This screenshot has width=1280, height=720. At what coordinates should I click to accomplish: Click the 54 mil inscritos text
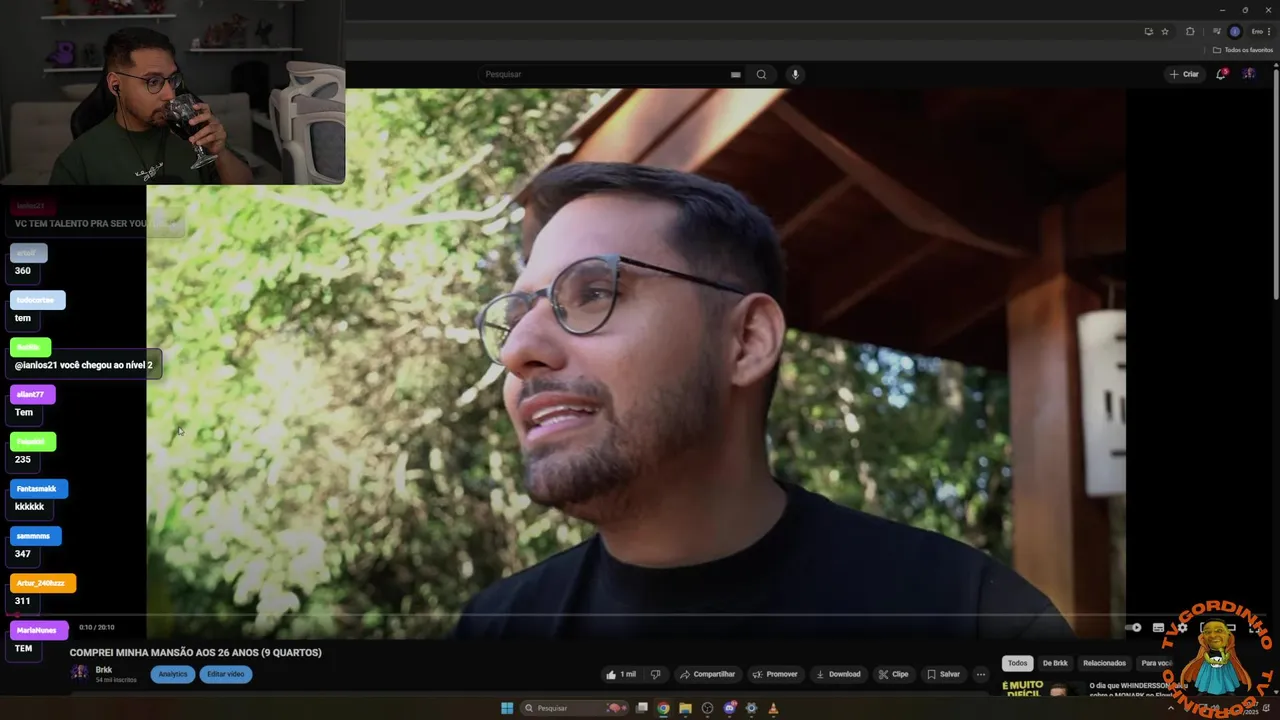(116, 680)
